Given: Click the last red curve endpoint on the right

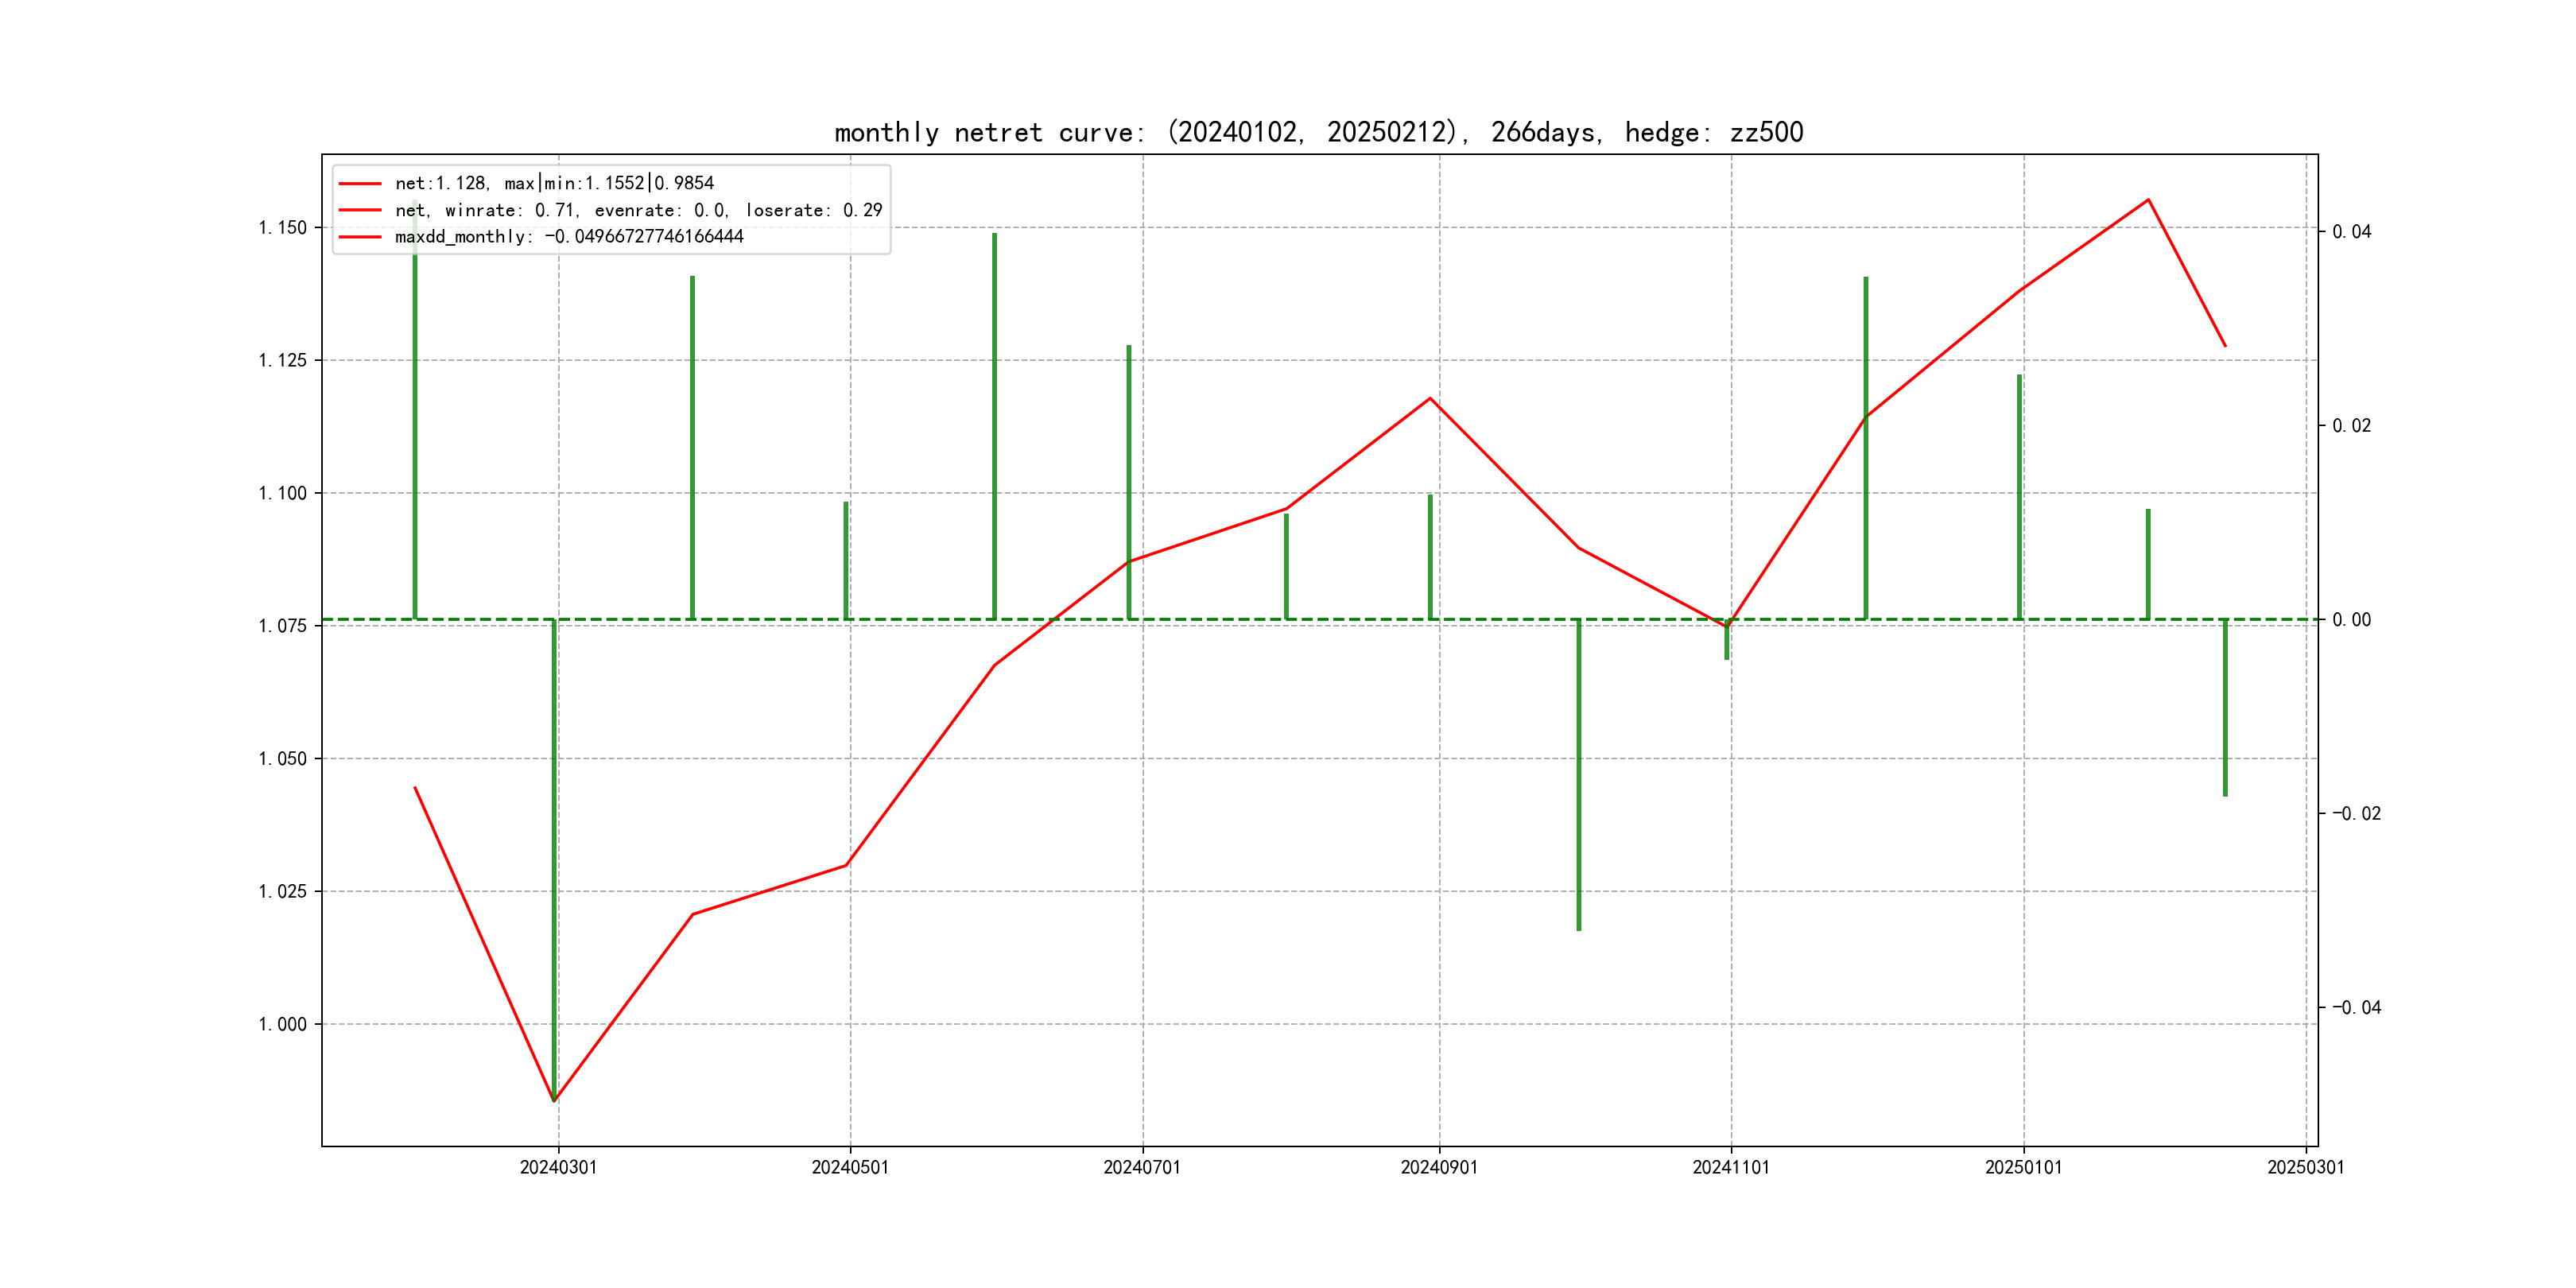Looking at the screenshot, I should [2225, 346].
